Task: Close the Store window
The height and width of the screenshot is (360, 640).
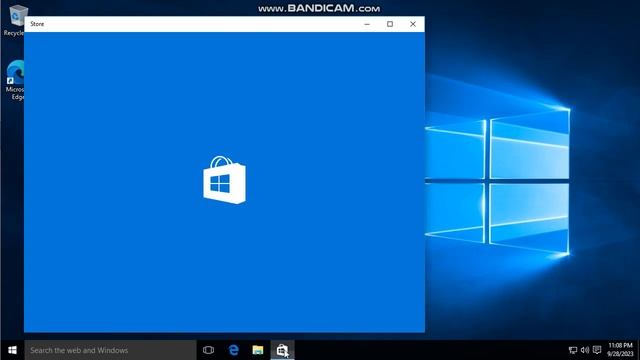Action: pyautogui.click(x=413, y=24)
